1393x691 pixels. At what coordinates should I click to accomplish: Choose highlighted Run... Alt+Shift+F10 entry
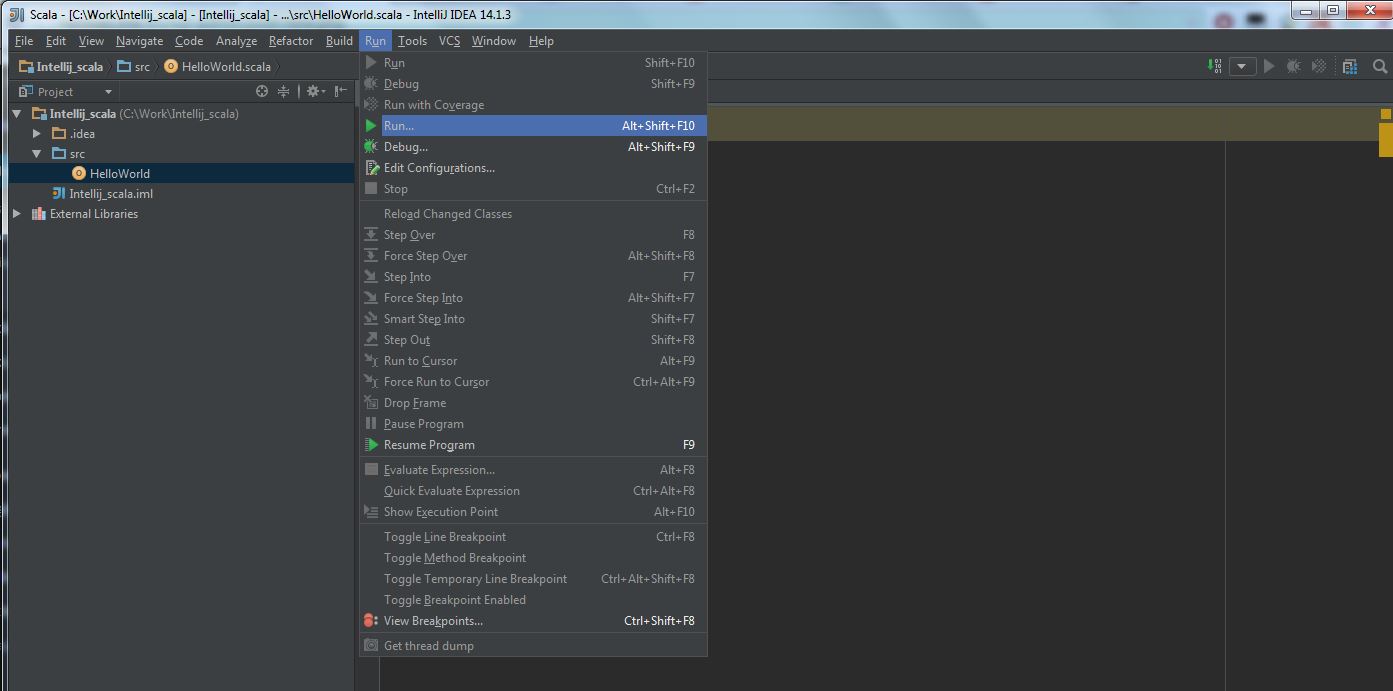[x=533, y=126]
